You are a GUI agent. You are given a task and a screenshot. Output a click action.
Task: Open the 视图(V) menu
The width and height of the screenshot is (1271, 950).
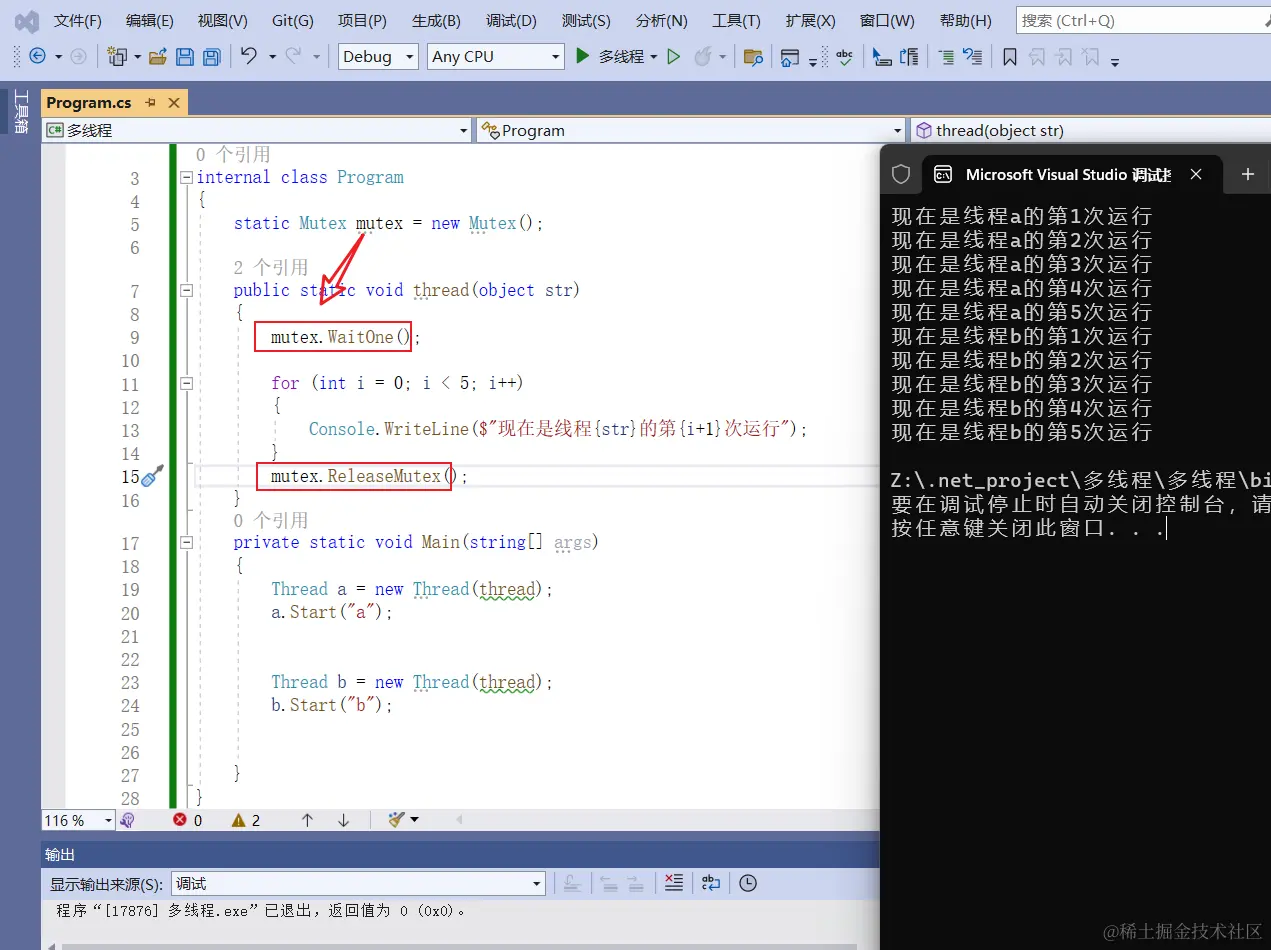point(222,21)
